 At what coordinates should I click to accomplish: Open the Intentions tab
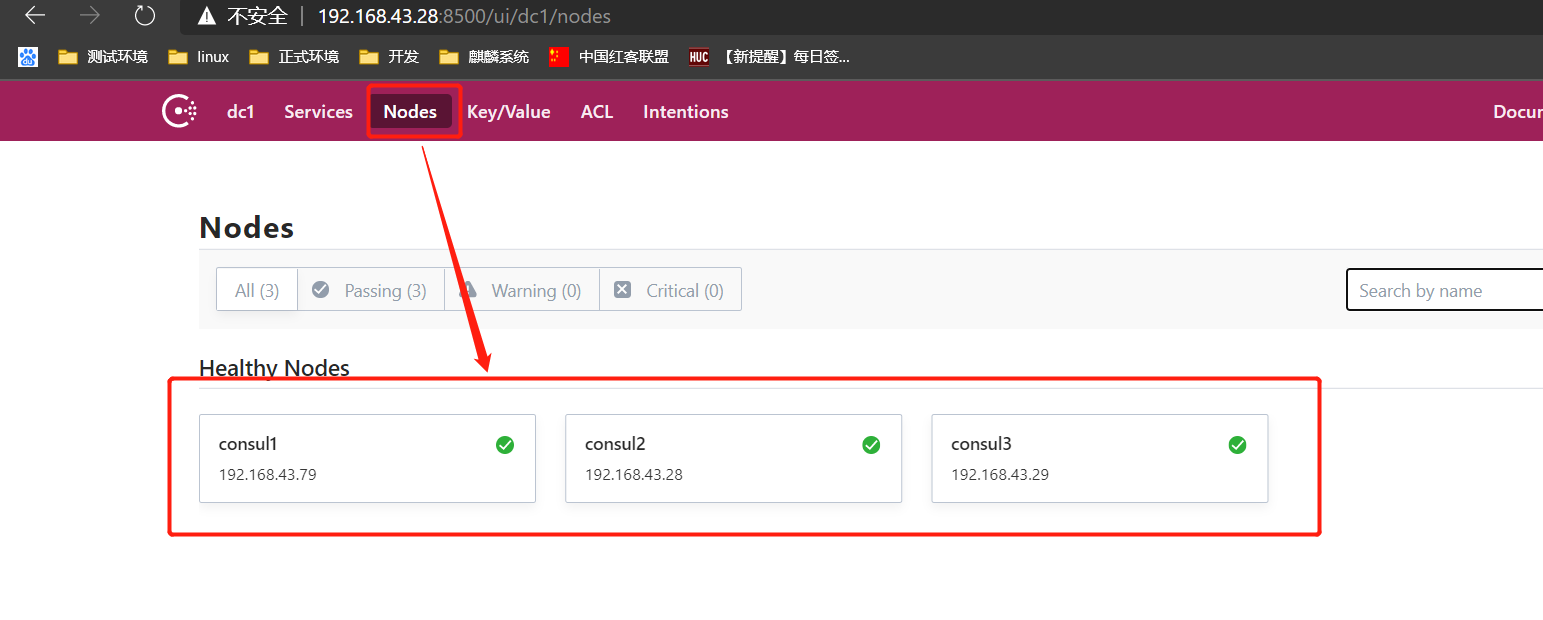(686, 112)
